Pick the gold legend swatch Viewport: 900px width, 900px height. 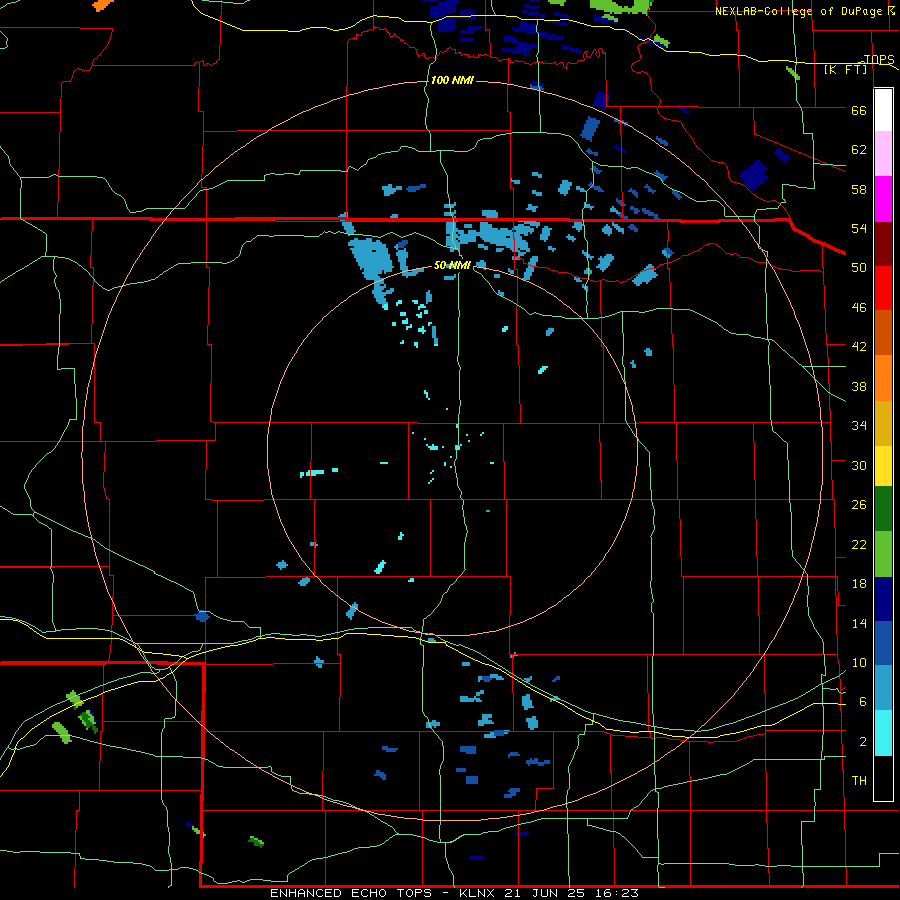click(883, 423)
